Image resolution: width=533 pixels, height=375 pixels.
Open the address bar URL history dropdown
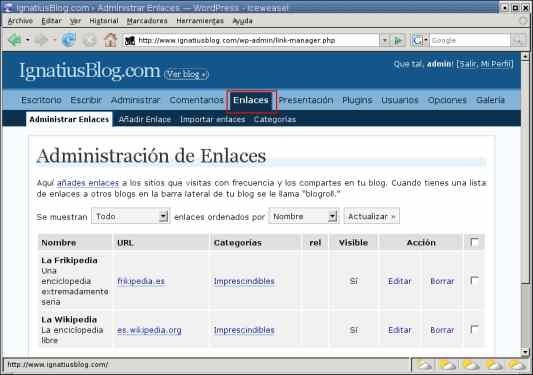click(384, 40)
